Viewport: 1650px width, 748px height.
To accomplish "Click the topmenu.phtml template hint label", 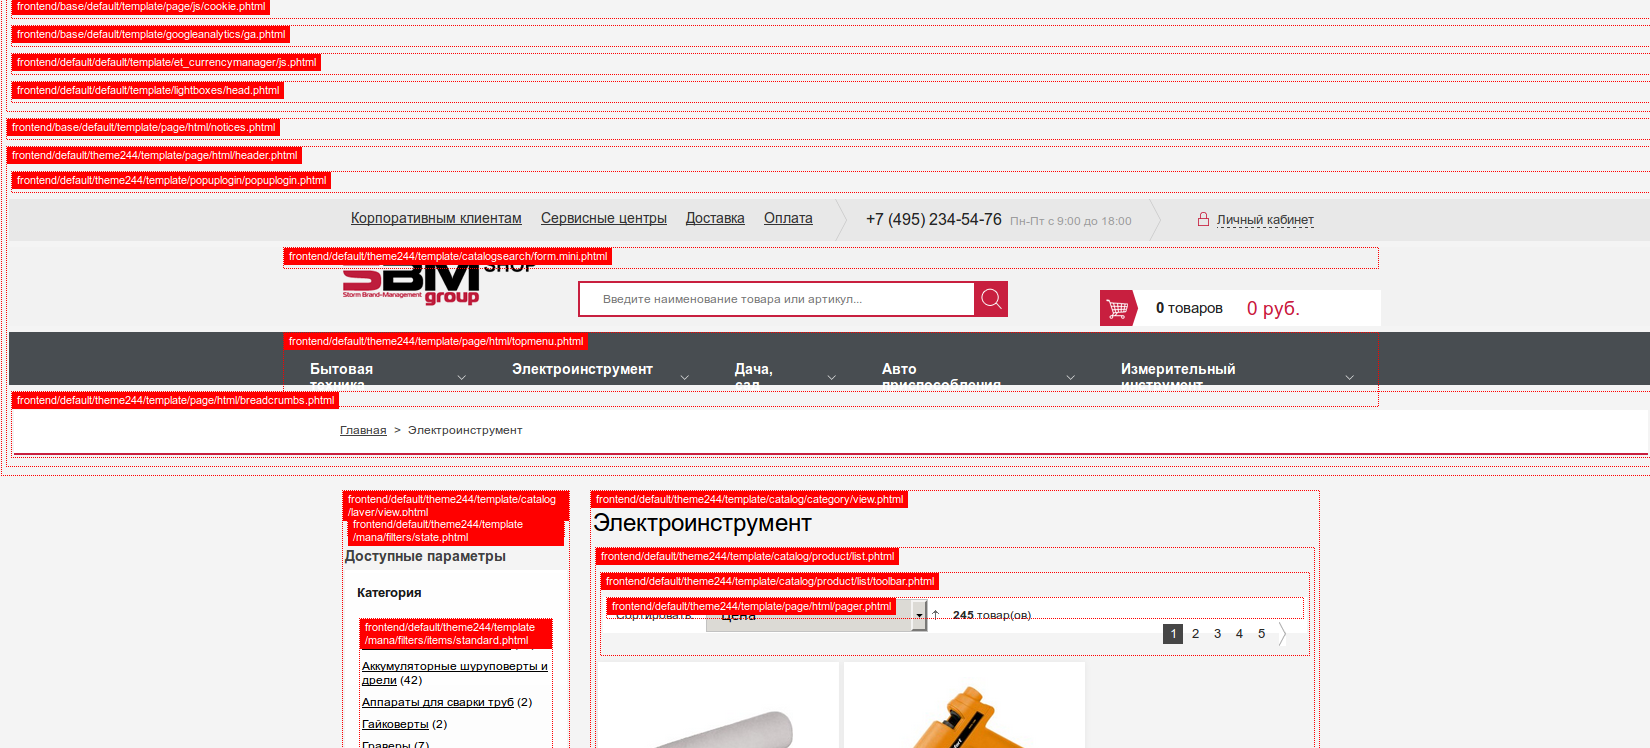I will pyautogui.click(x=436, y=341).
